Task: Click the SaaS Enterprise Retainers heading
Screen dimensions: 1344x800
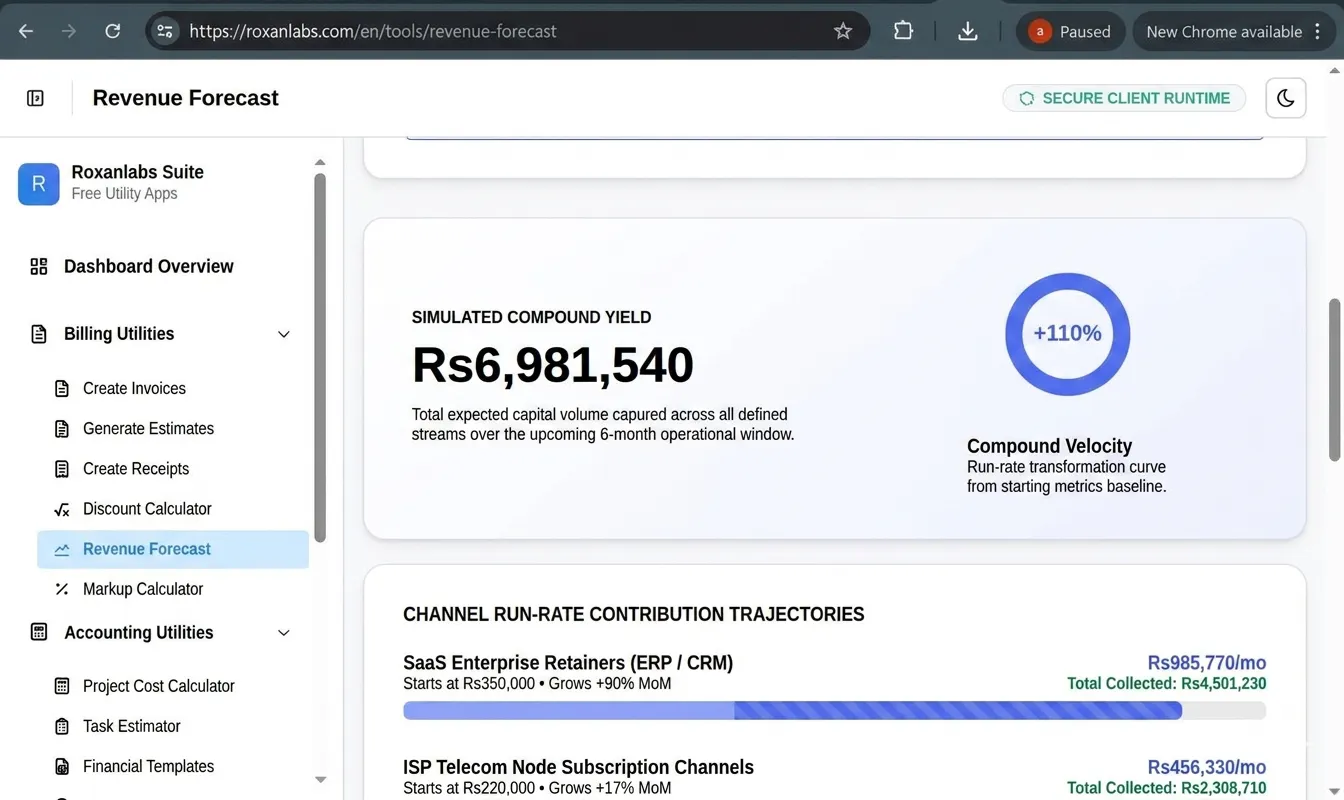Action: [x=568, y=663]
